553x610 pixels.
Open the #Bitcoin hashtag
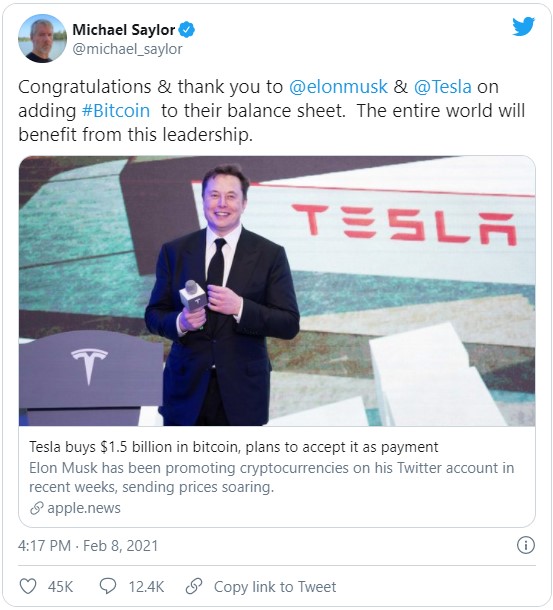point(116,110)
